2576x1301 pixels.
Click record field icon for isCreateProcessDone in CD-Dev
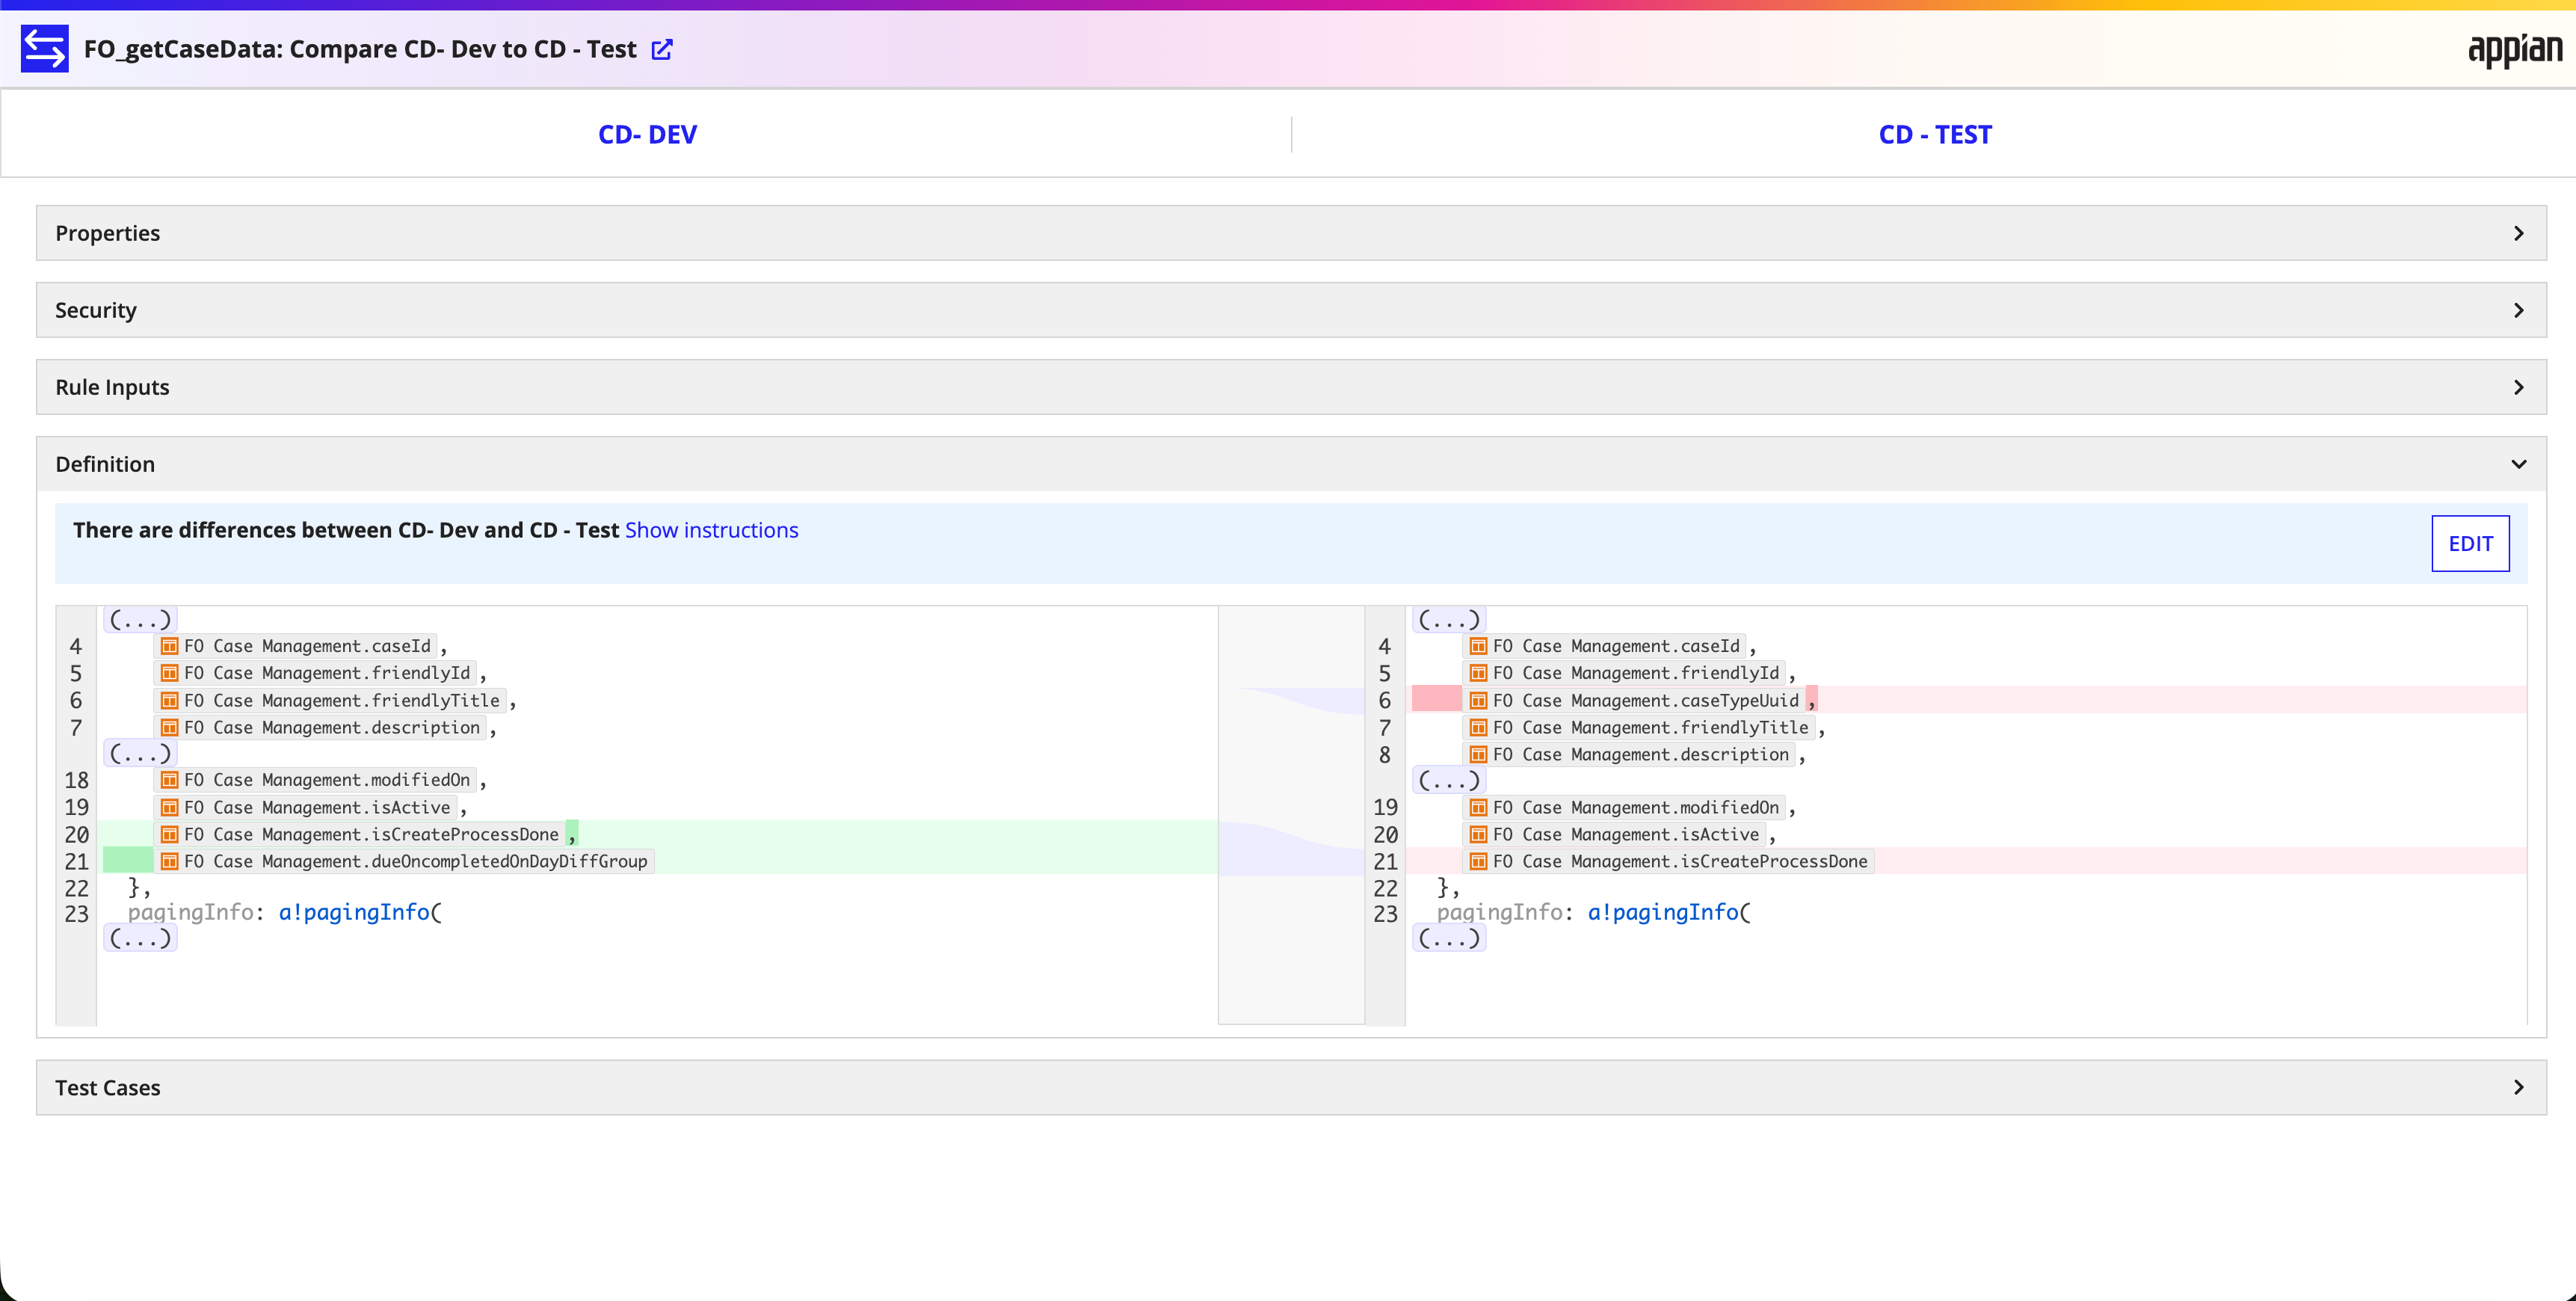click(170, 834)
